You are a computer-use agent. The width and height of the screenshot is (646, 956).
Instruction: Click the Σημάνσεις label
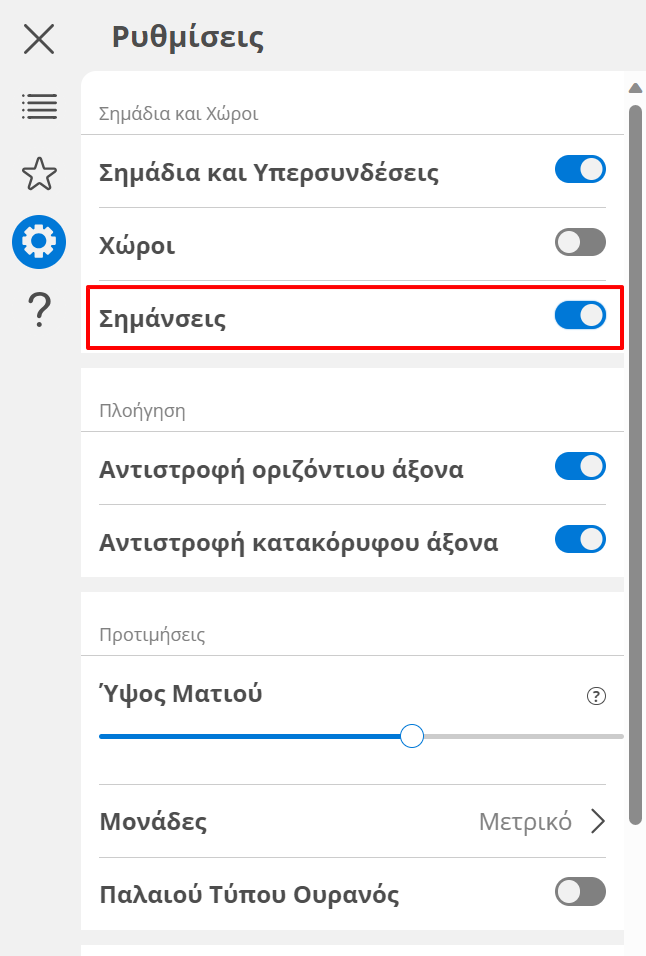163,319
